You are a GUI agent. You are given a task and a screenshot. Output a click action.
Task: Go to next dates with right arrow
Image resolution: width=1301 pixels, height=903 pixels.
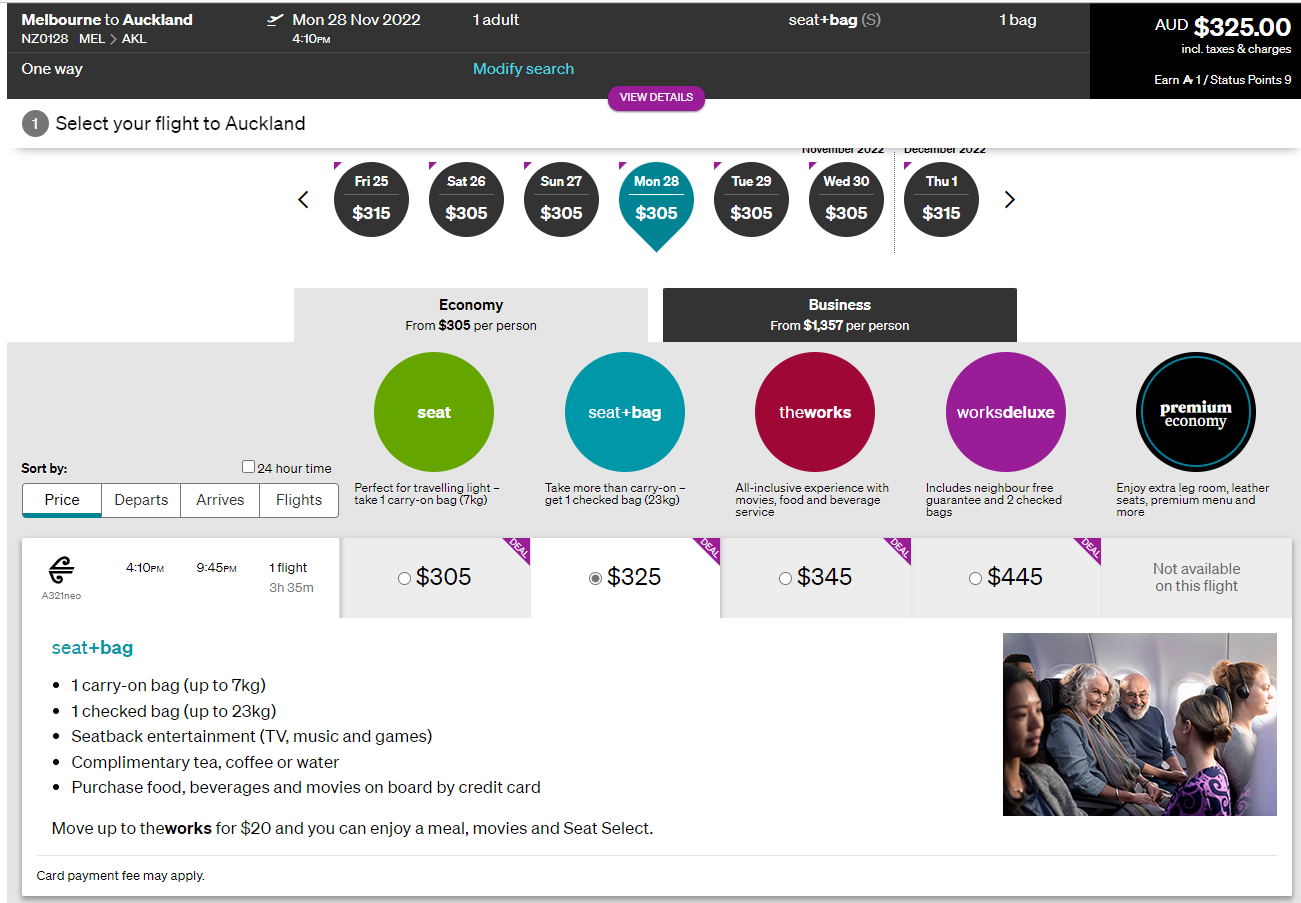[1009, 199]
